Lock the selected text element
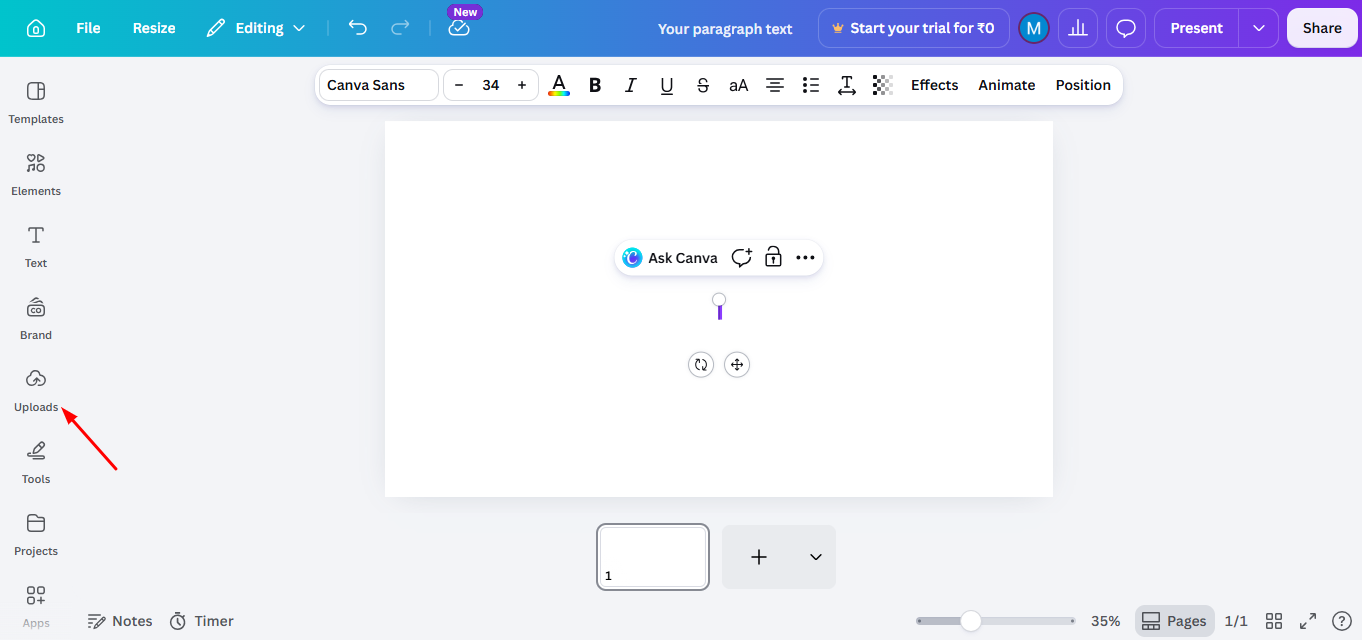The width and height of the screenshot is (1362, 640). [x=773, y=258]
